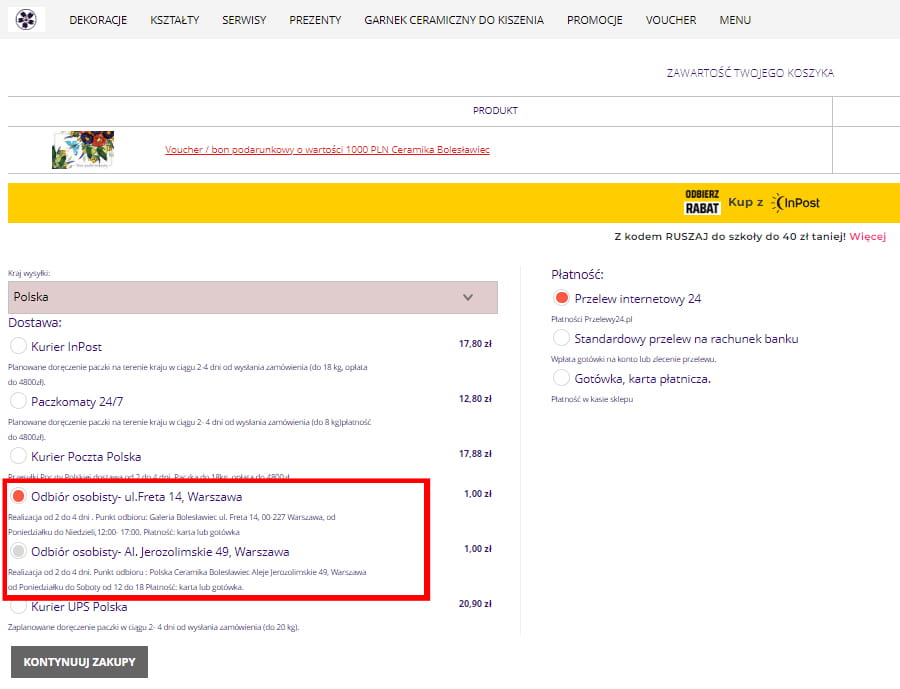Click the PRODUKT column header
Screen dimensions: 900x689
495,110
